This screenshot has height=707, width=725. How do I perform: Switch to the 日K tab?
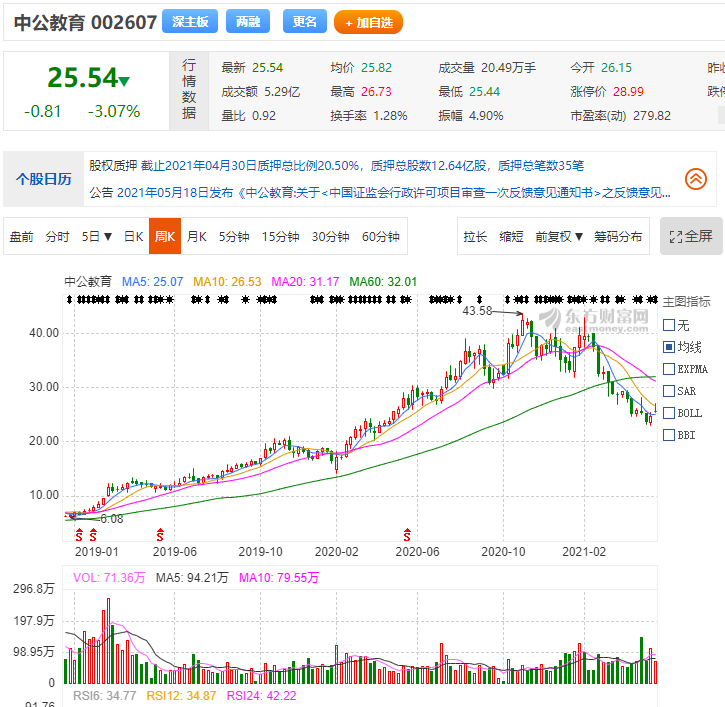point(133,237)
